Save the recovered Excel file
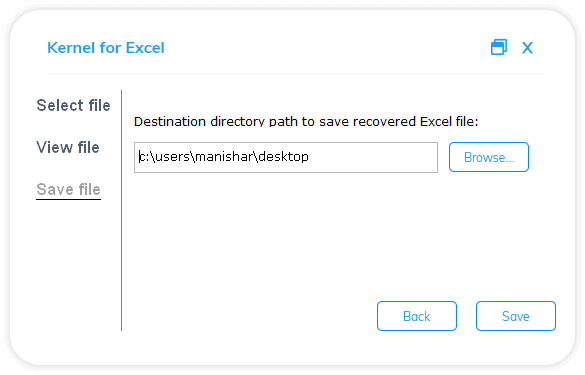This screenshot has height=375, width=585. [x=516, y=316]
